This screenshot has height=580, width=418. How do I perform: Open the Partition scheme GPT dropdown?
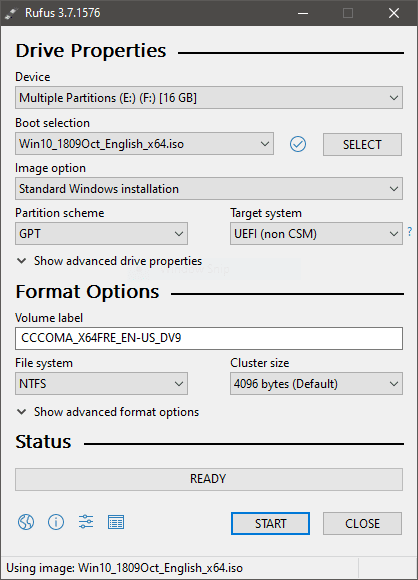[x=101, y=234]
